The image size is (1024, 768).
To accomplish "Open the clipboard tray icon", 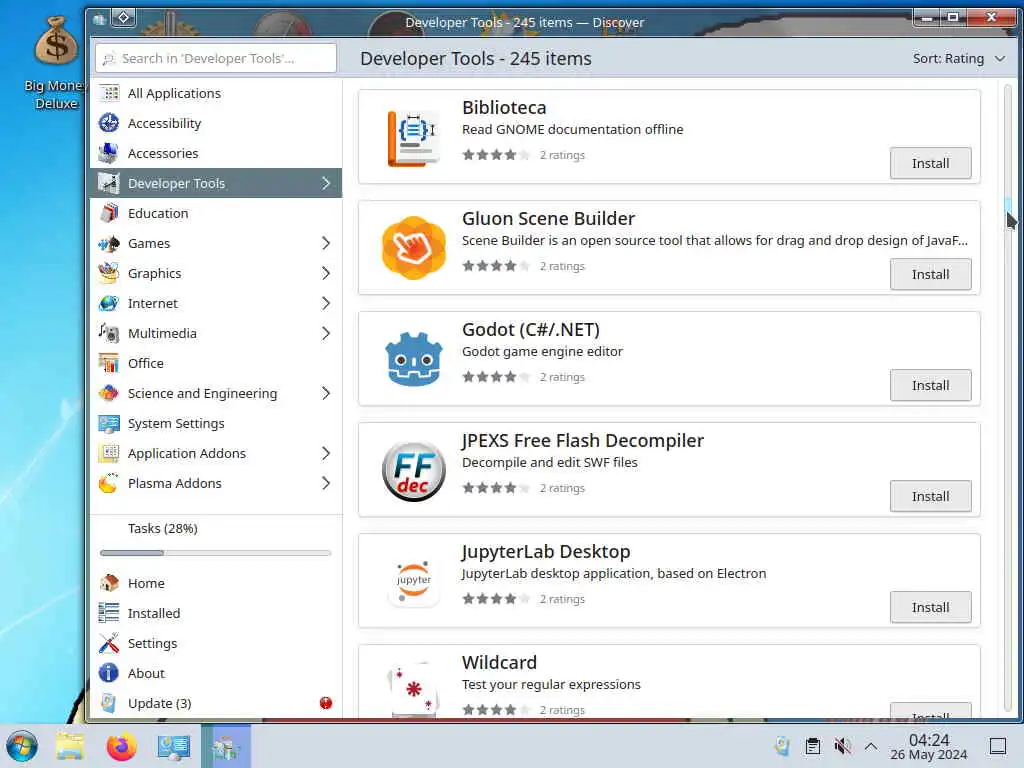I will coord(812,746).
